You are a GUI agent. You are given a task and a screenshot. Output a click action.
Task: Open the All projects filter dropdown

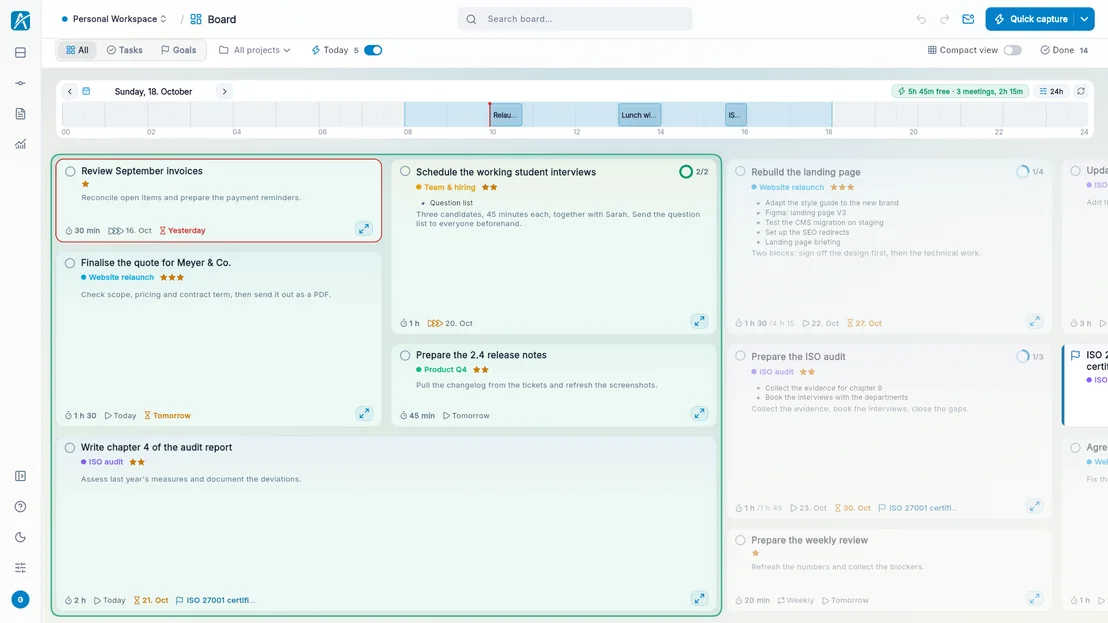pyautogui.click(x=254, y=50)
